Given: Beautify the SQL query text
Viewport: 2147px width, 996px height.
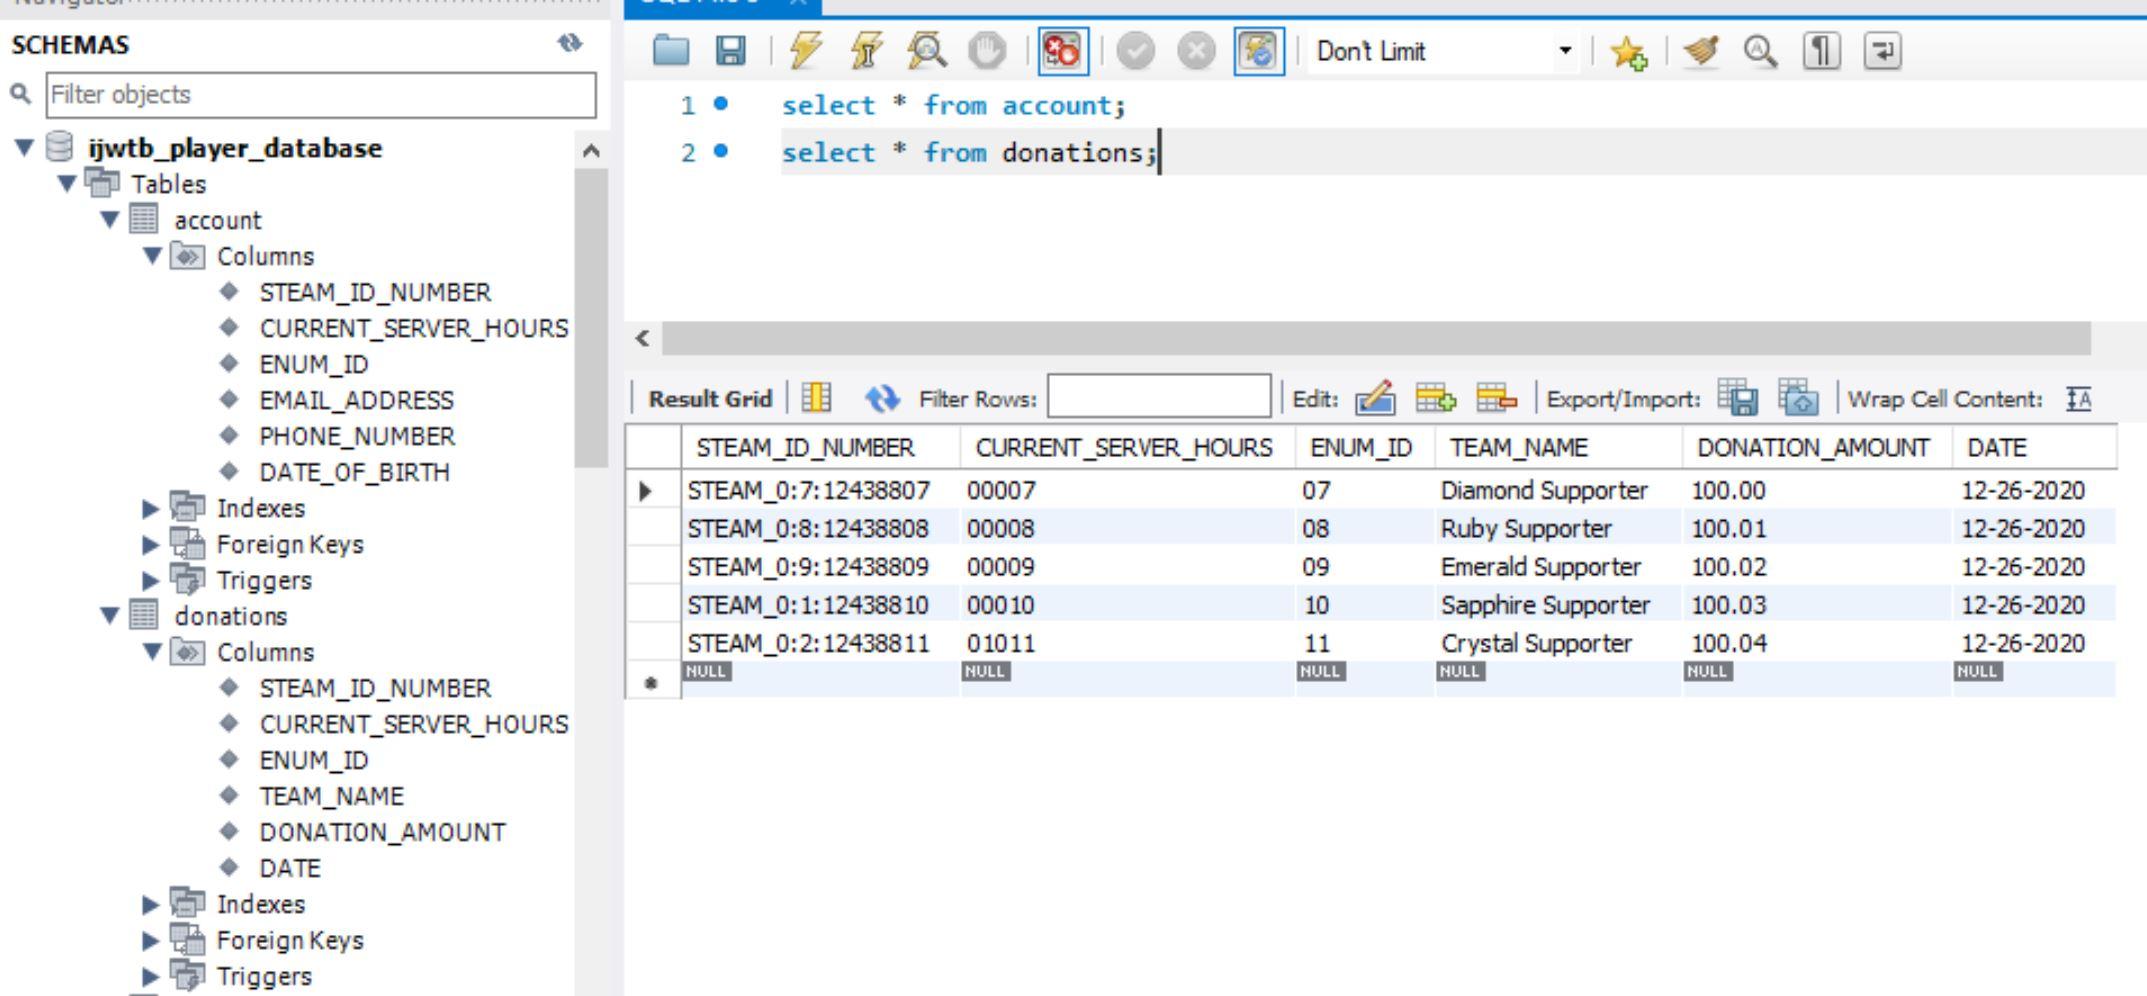Looking at the screenshot, I should [1702, 51].
